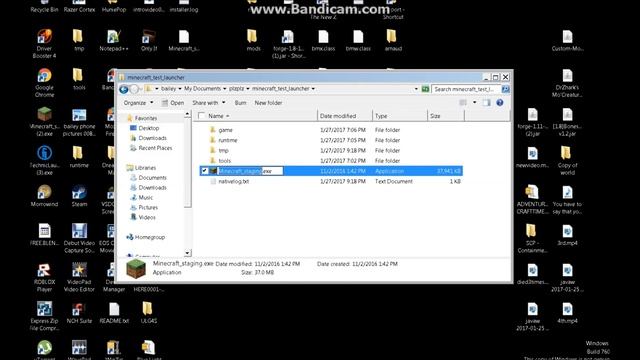Open the 3rd.mp4 desktop file
The image size is (640, 360).
pyautogui.click(x=567, y=235)
